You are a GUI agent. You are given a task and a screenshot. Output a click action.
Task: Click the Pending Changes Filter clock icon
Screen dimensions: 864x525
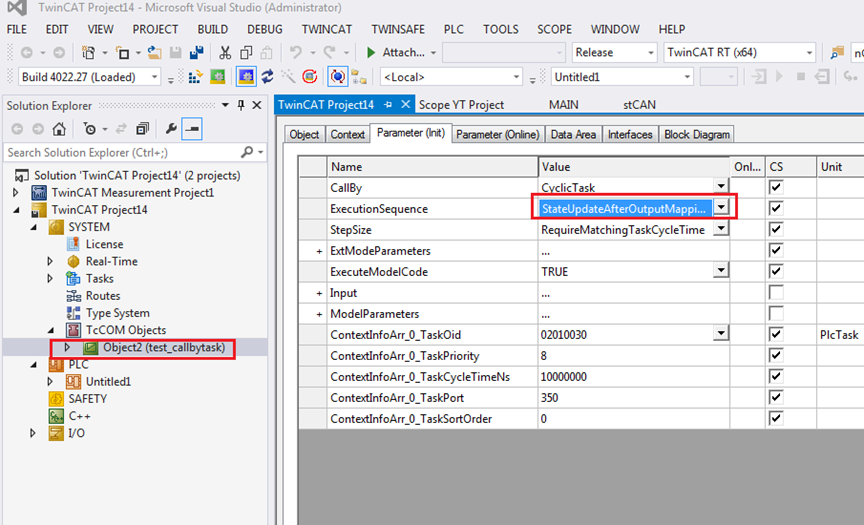[x=89, y=129]
